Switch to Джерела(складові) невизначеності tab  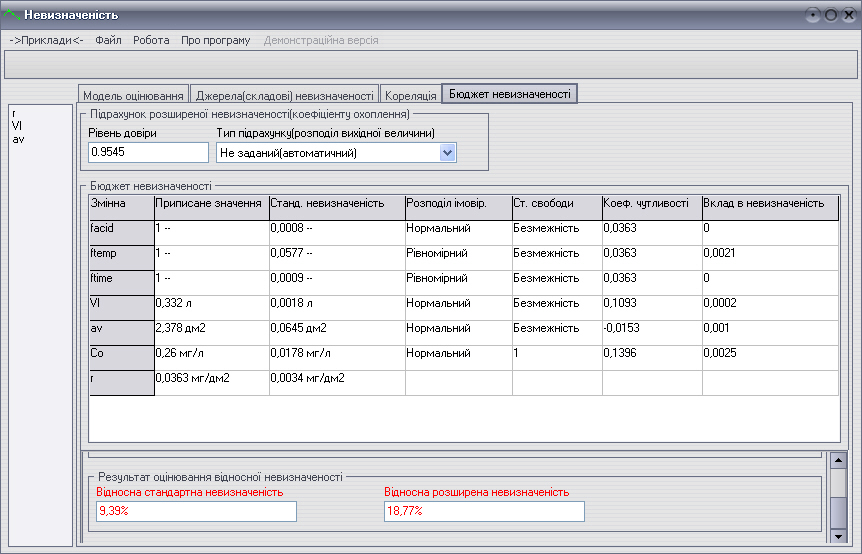pos(285,95)
